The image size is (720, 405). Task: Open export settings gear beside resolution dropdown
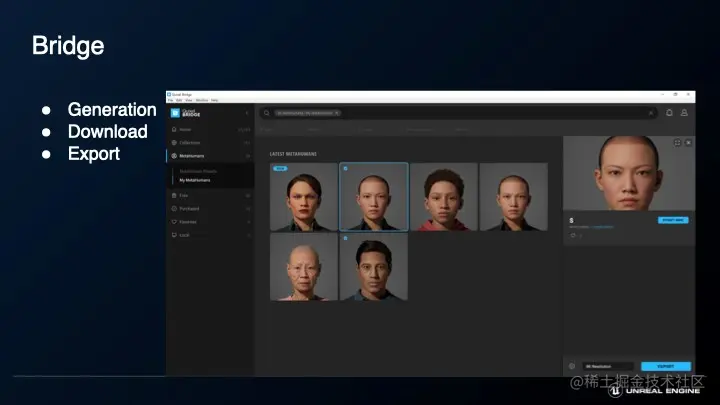click(572, 366)
